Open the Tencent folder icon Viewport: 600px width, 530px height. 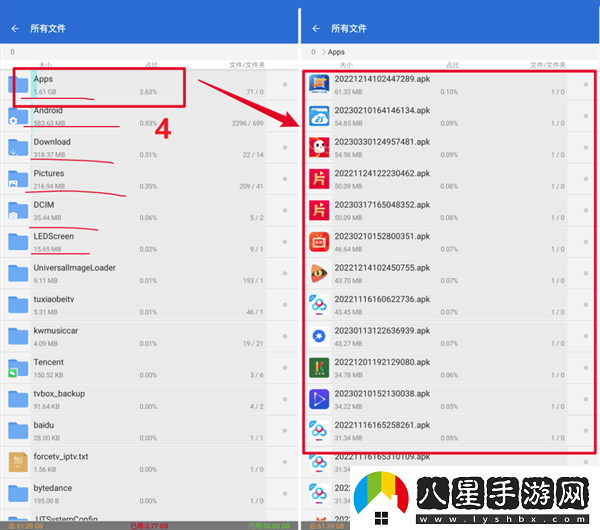click(18, 368)
